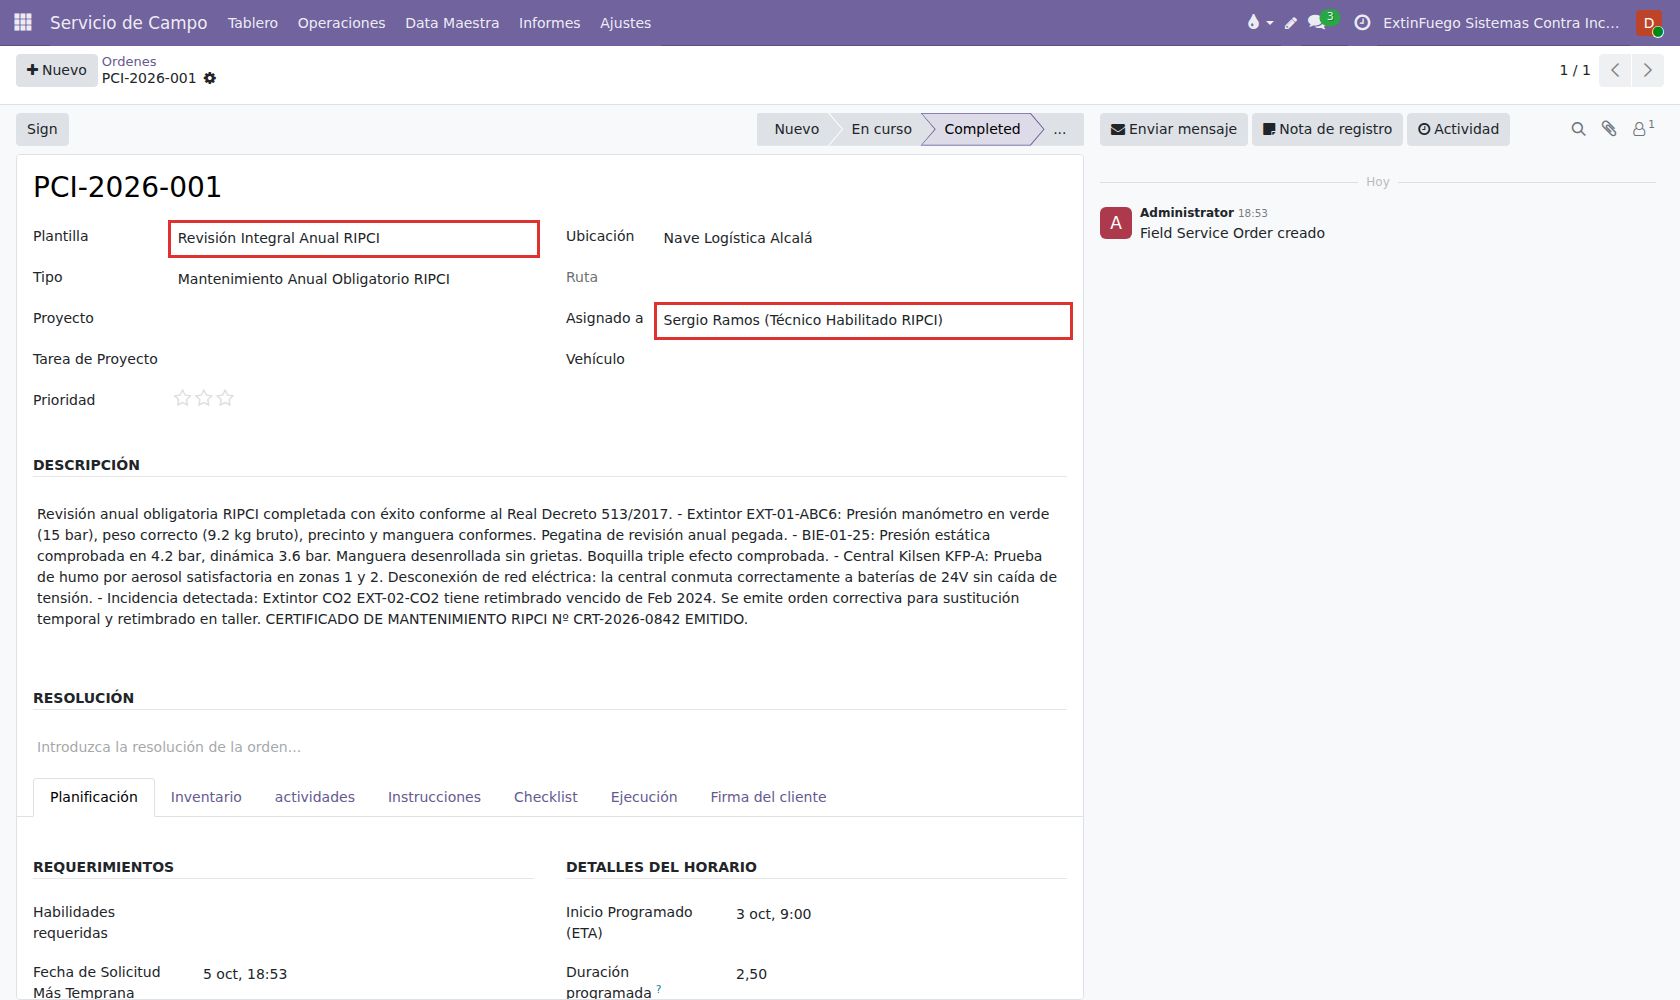Open Informes menu
Viewport: 1680px width, 1000px height.
coord(549,22)
